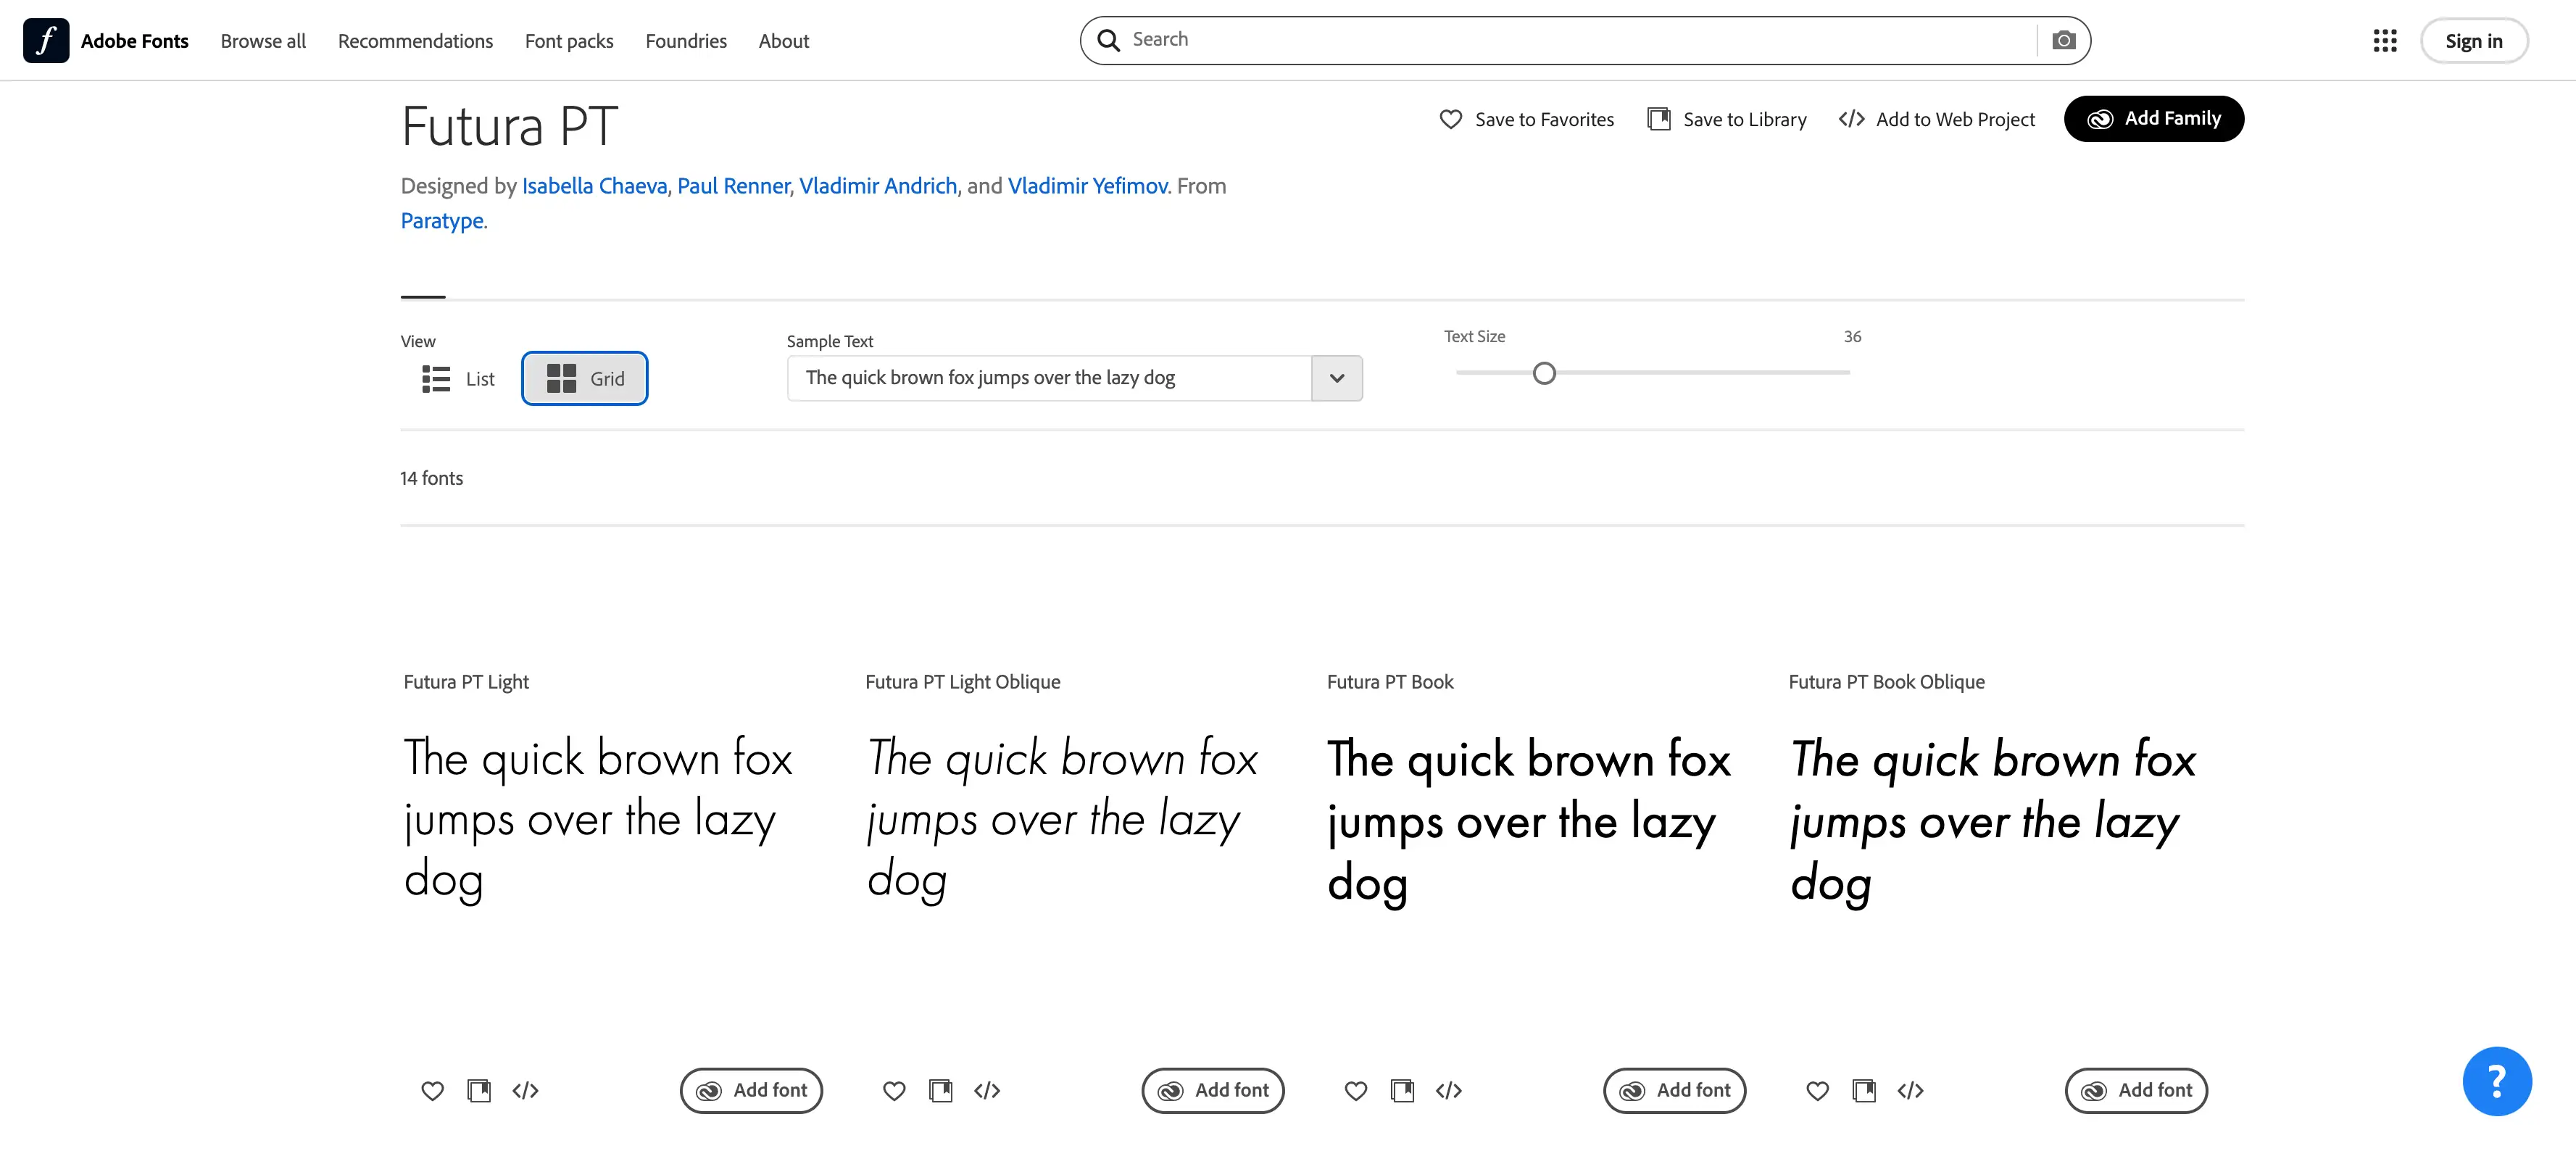Add font Futura PT Book
Viewport: 2576px width, 1151px height.
coord(1675,1090)
